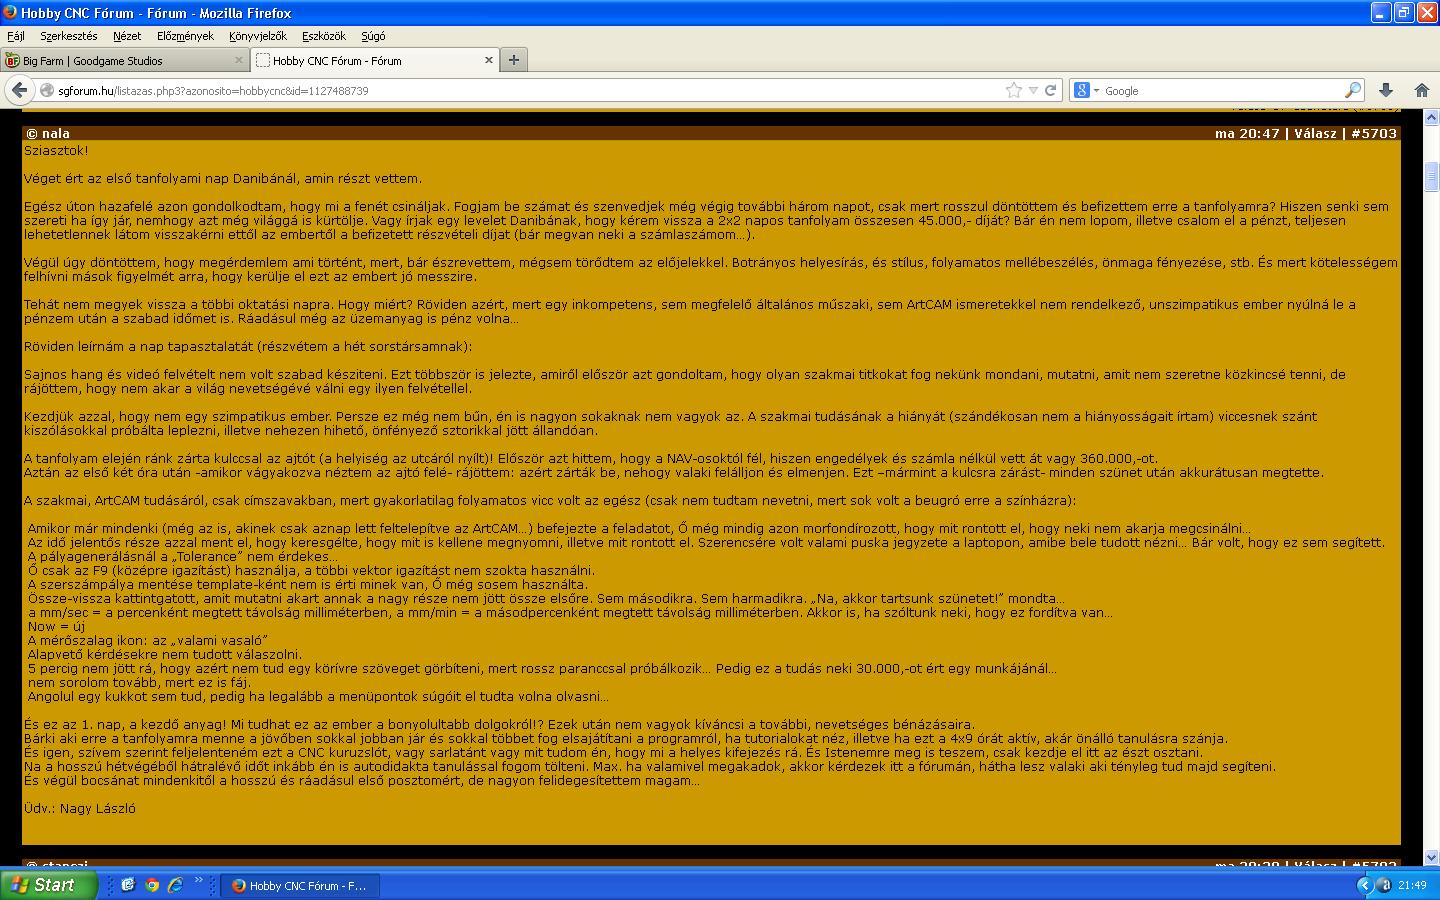1440x900 pixels.
Task: Click the site identity globe icon
Action: pos(46,90)
